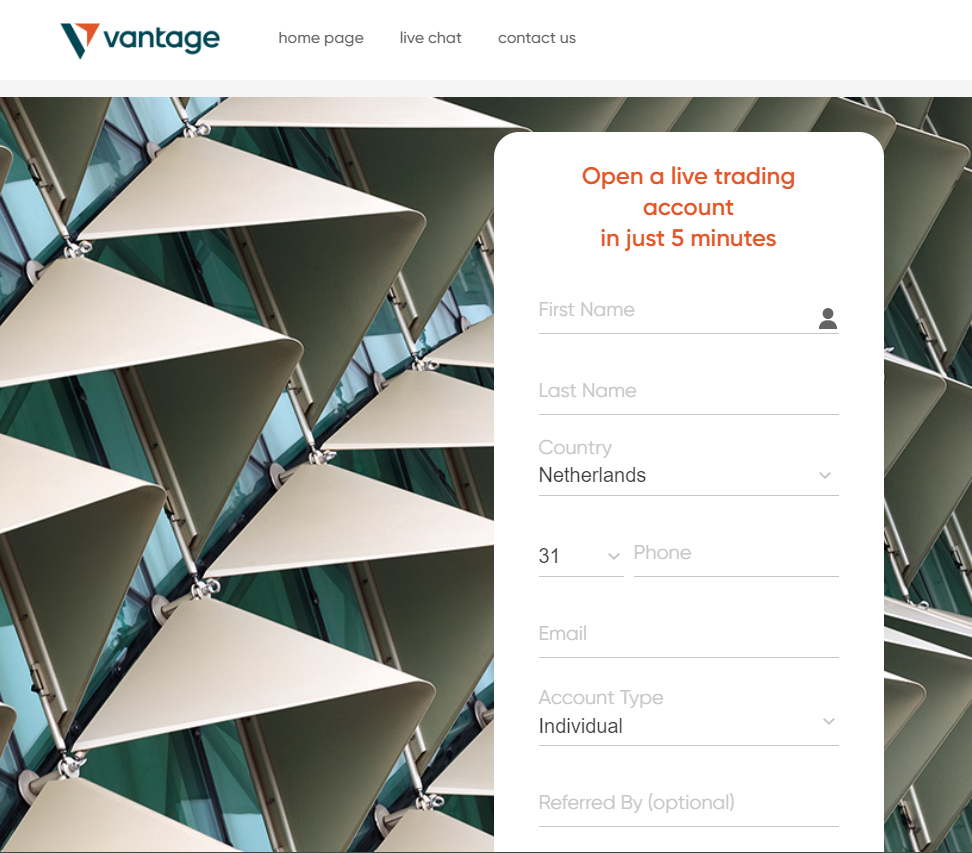972x853 pixels.
Task: Select the Email input field
Action: [688, 637]
